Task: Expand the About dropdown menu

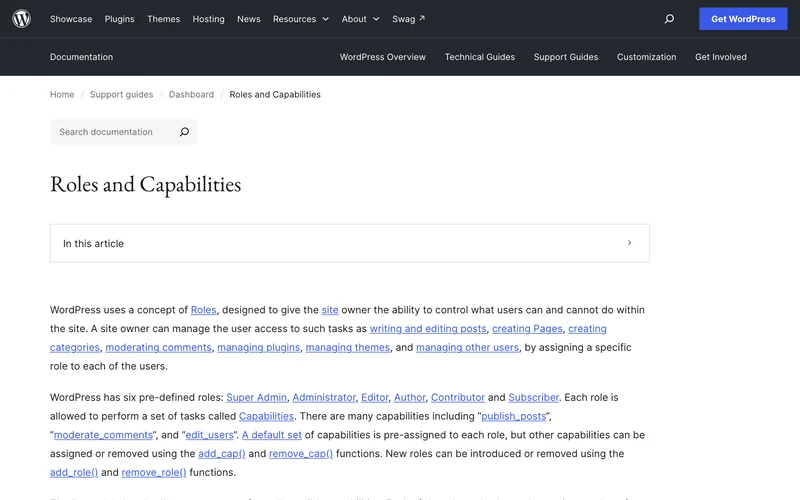Action: [x=360, y=19]
